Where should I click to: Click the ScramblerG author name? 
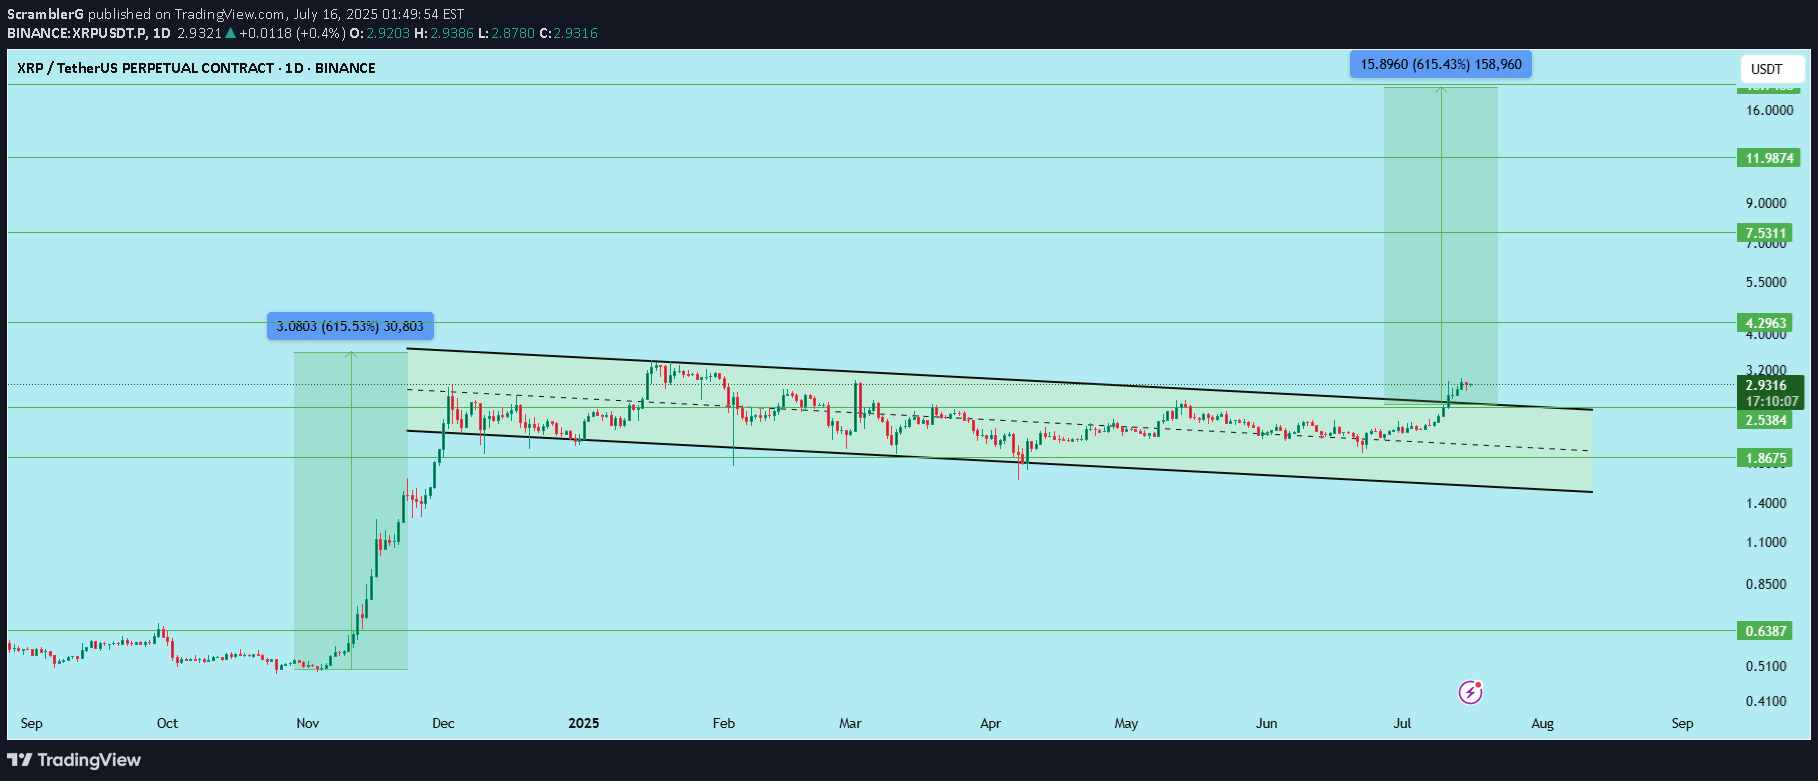(x=46, y=14)
